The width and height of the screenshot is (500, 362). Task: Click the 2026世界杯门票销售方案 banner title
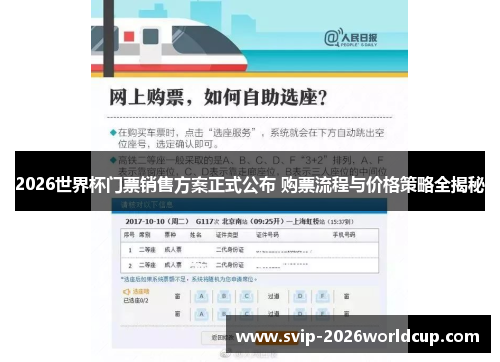(x=250, y=184)
